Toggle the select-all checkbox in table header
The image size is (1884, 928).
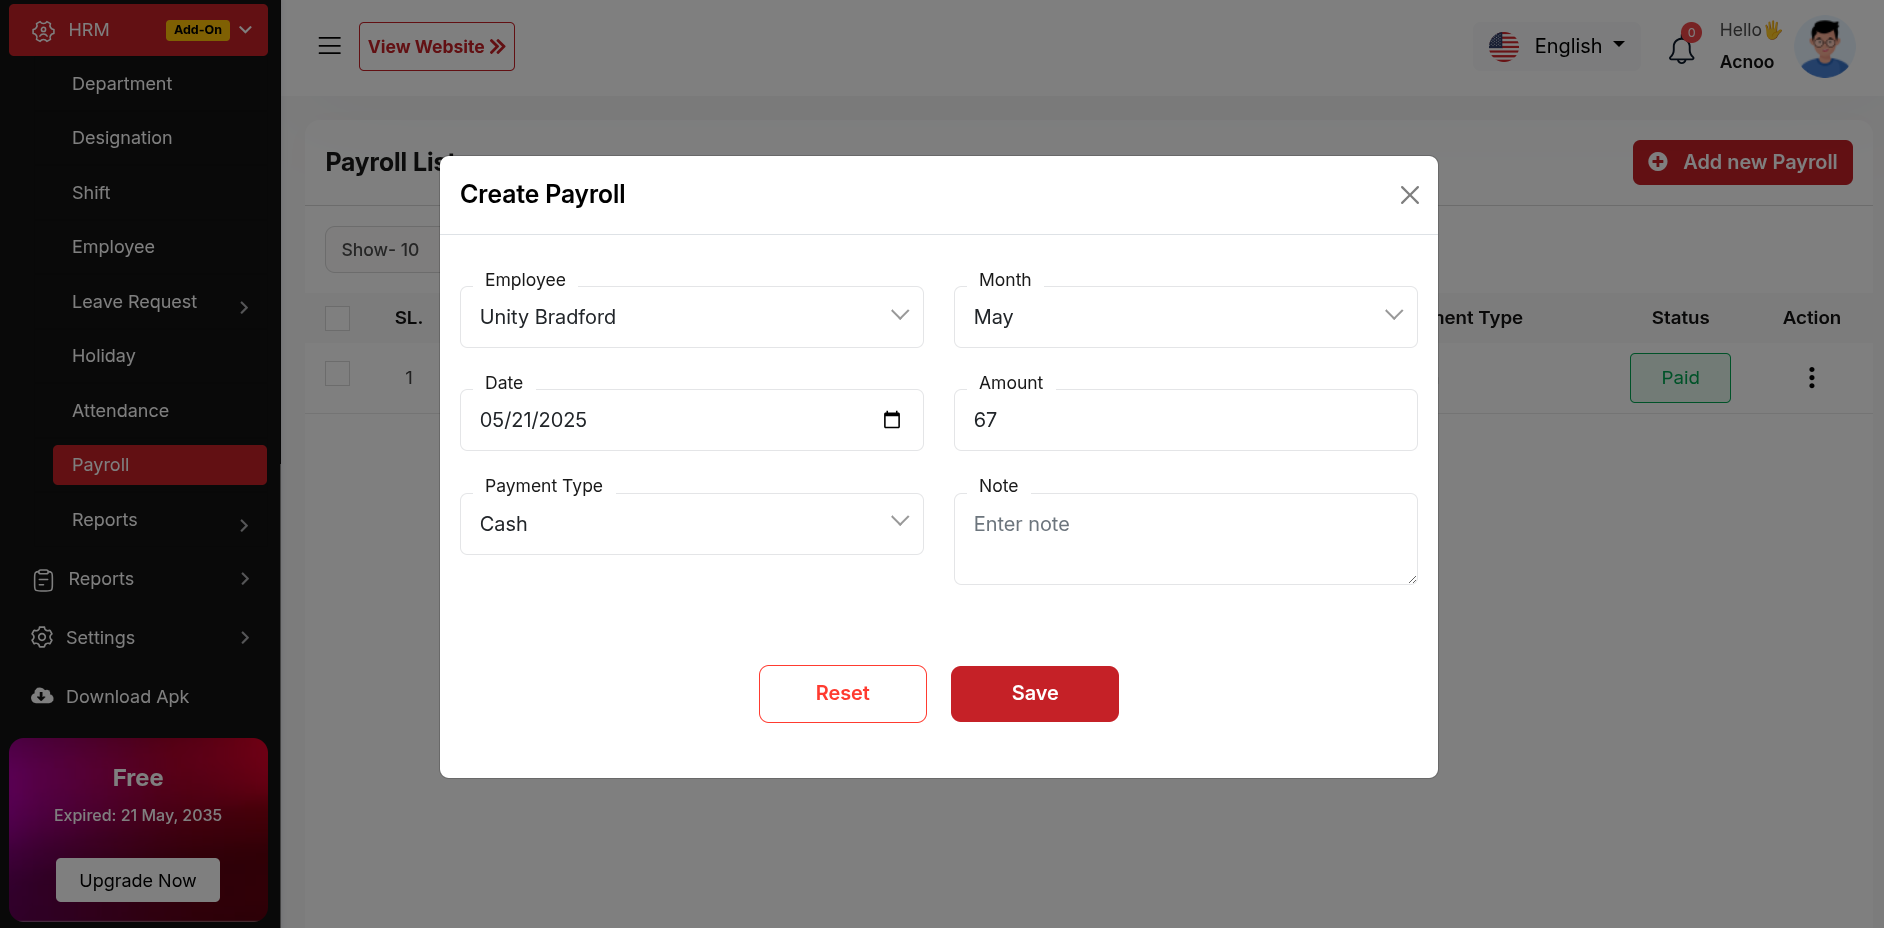tap(338, 318)
